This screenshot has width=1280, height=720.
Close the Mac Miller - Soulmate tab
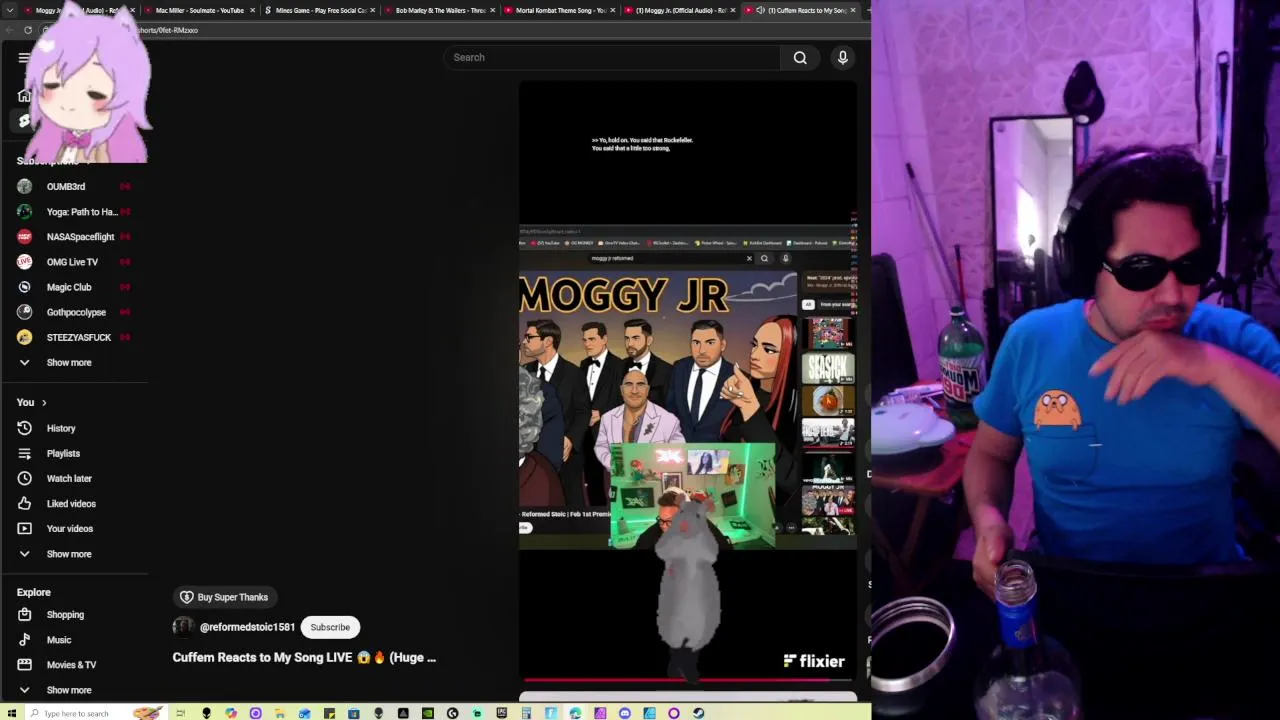click(252, 10)
